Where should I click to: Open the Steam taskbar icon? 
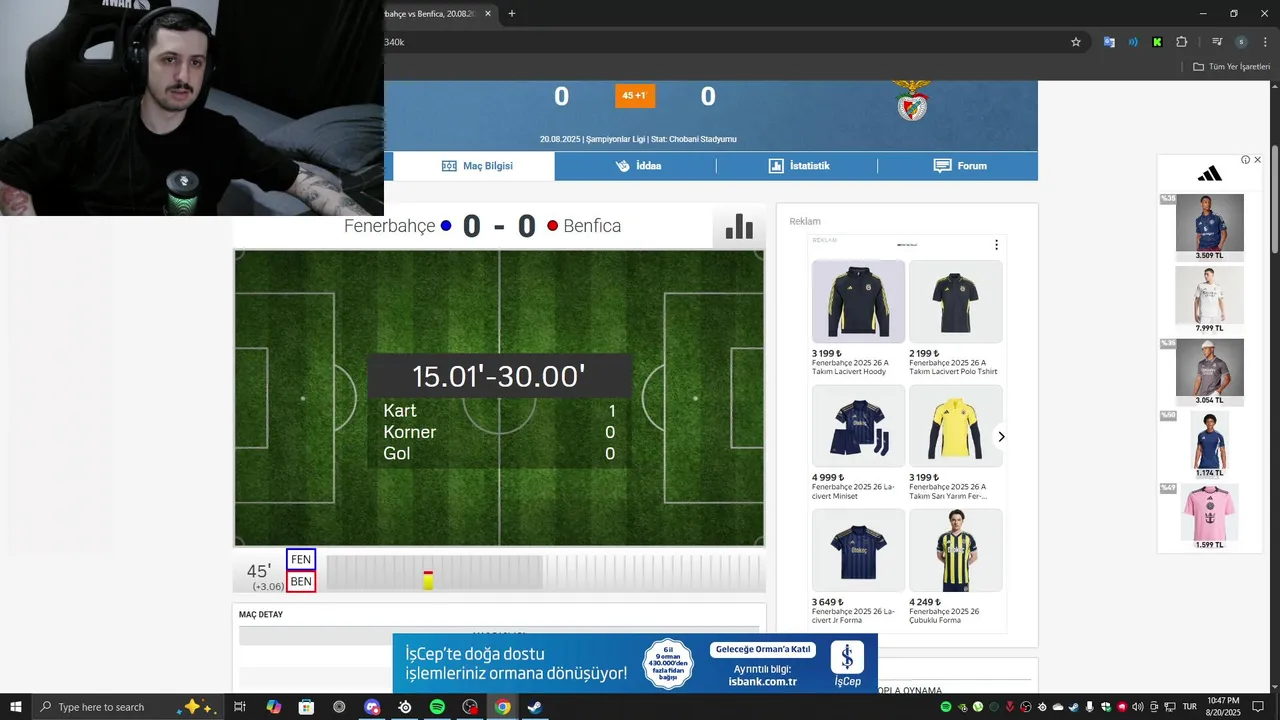point(535,707)
